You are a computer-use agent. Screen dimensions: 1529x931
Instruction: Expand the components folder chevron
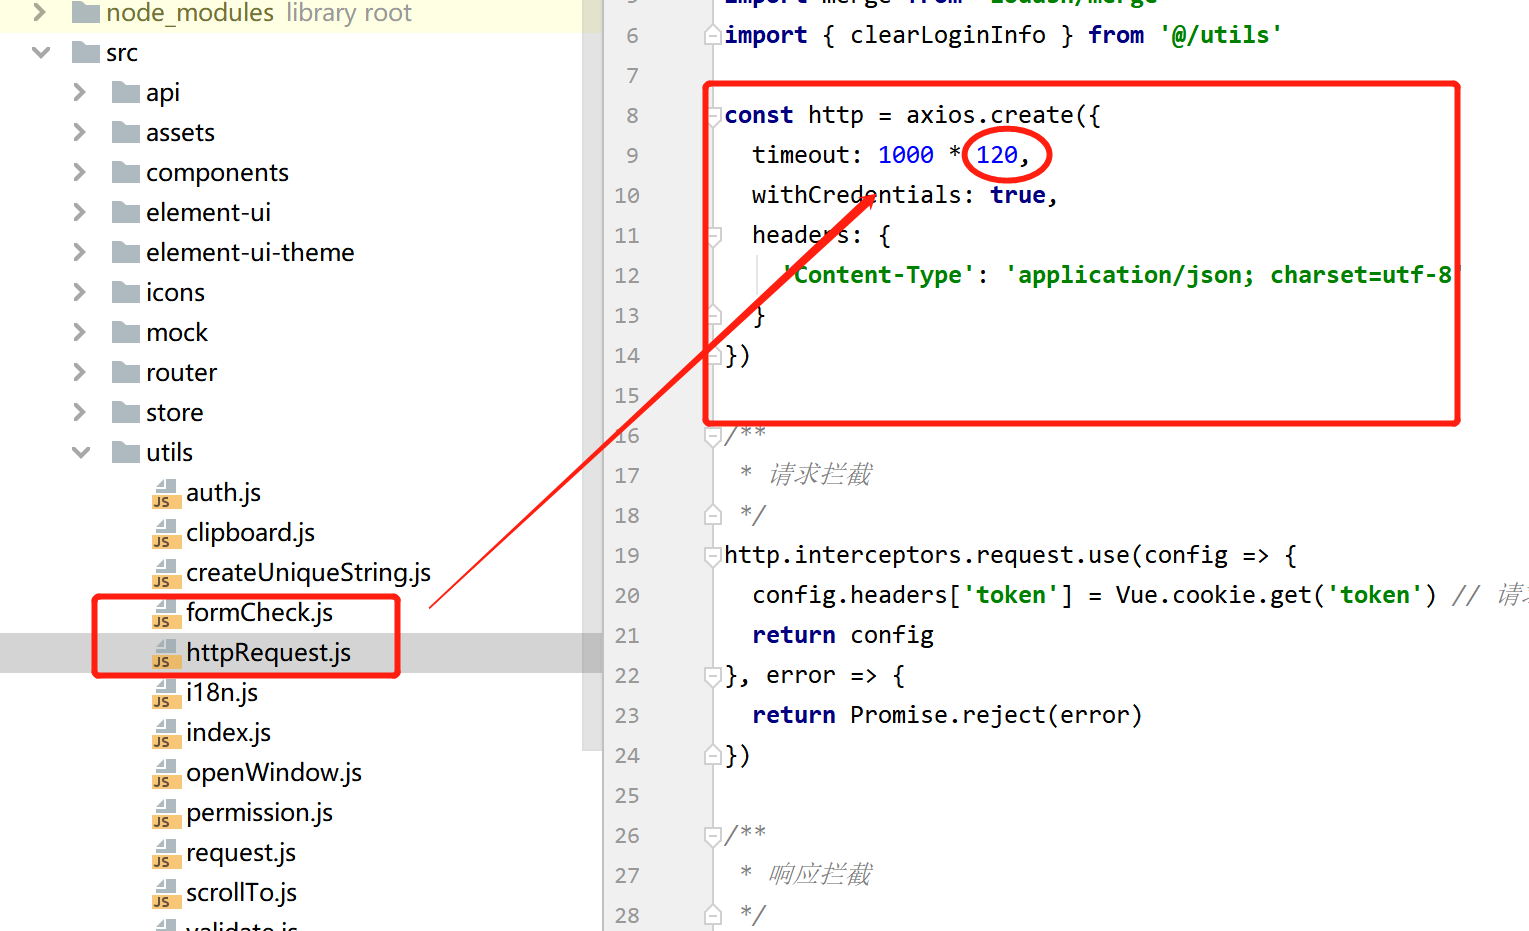[x=80, y=172]
